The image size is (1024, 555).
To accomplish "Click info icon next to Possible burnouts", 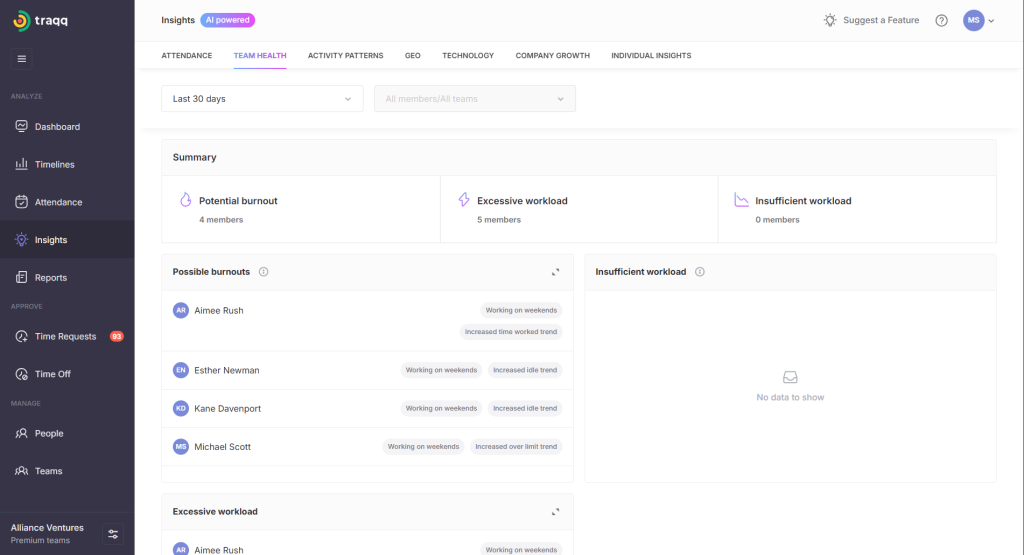I will coord(263,272).
